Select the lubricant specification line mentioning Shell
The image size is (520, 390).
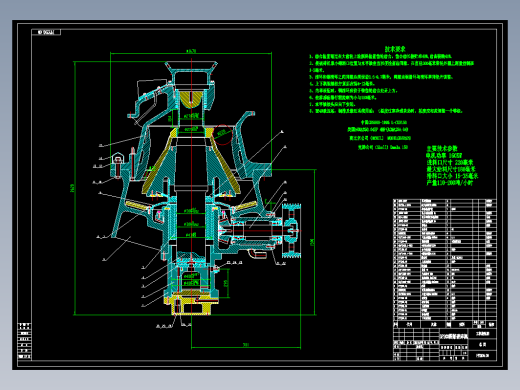tap(383, 147)
